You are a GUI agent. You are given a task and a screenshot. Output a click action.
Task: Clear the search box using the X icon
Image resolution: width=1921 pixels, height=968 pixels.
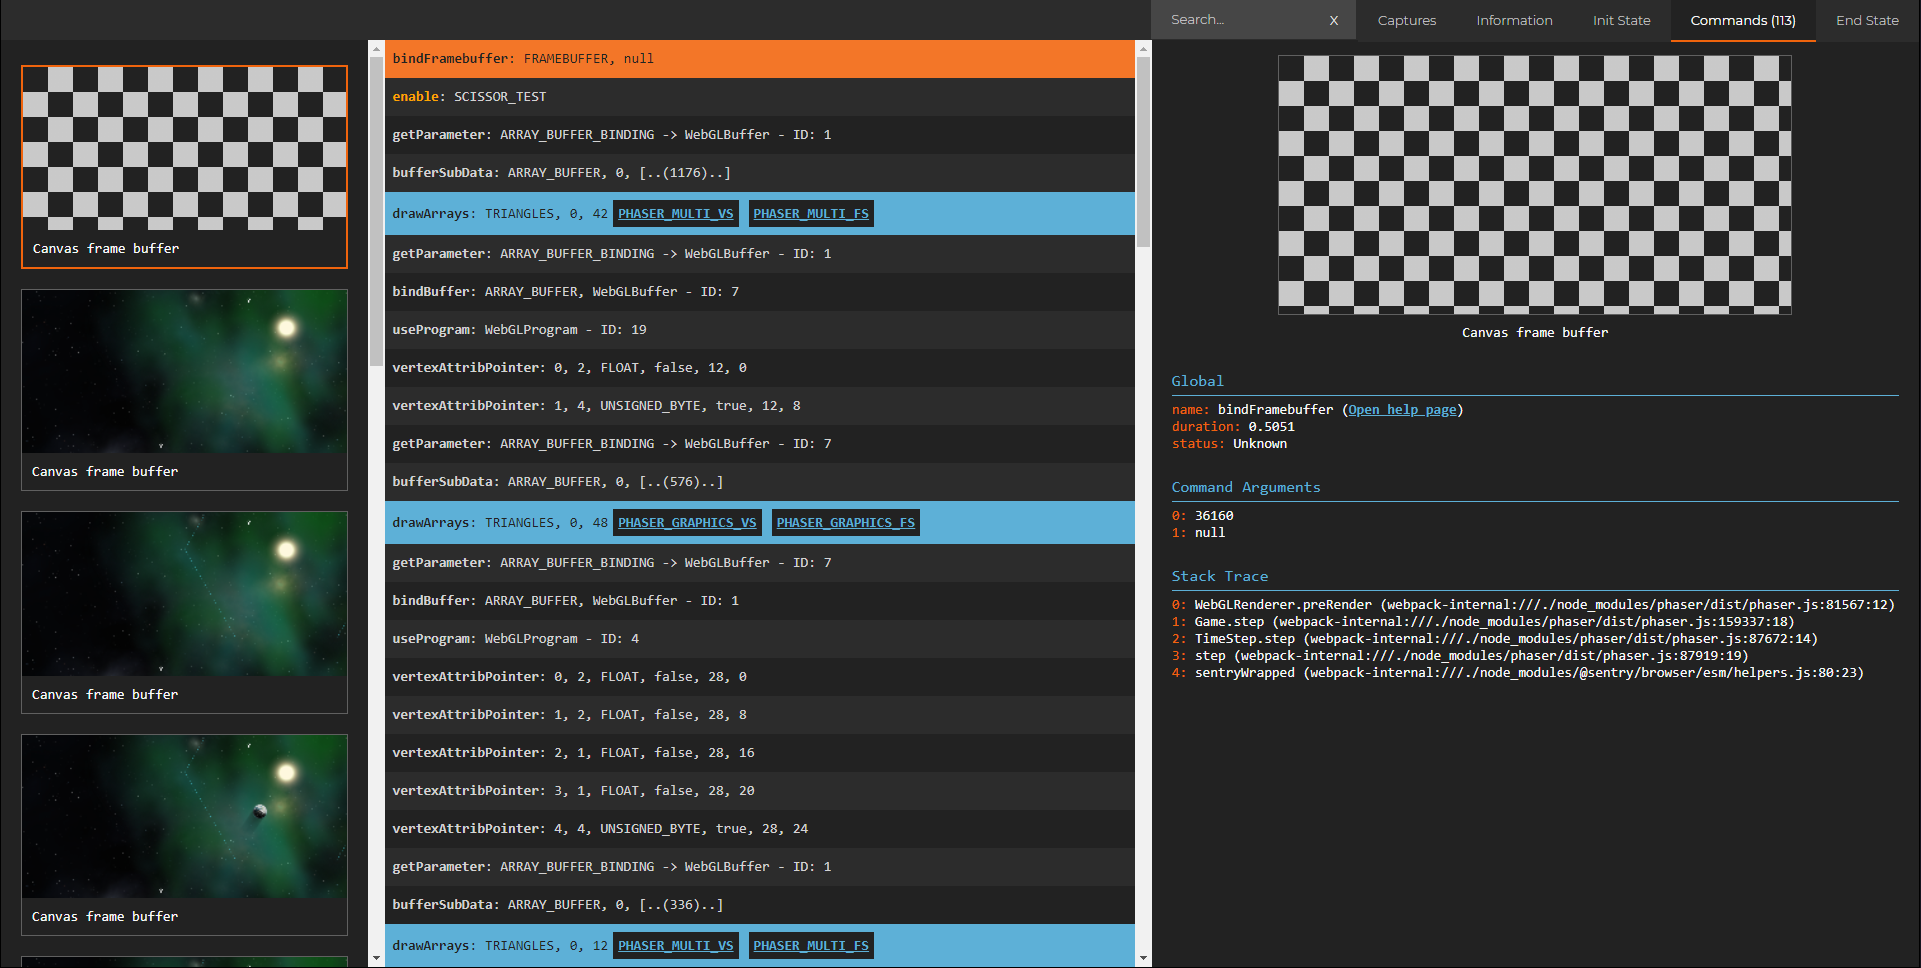[1334, 19]
